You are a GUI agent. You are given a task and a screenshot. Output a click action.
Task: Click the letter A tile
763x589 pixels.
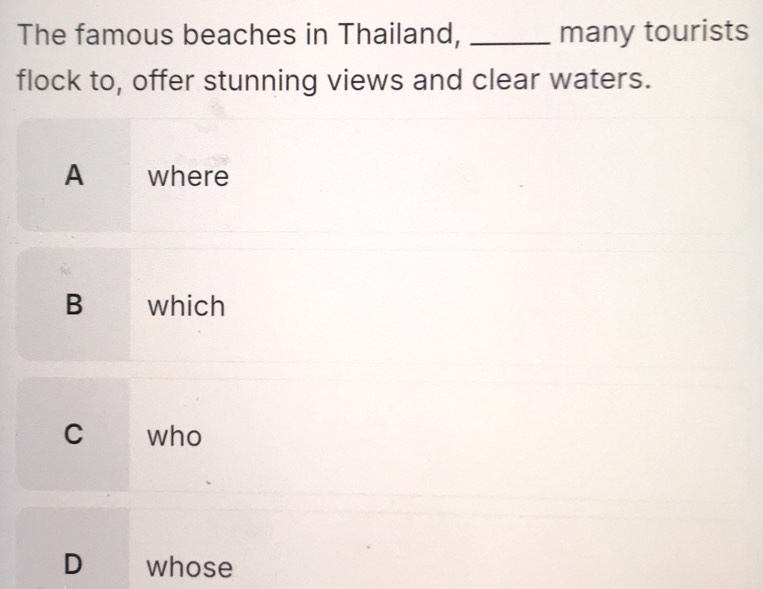(x=72, y=177)
